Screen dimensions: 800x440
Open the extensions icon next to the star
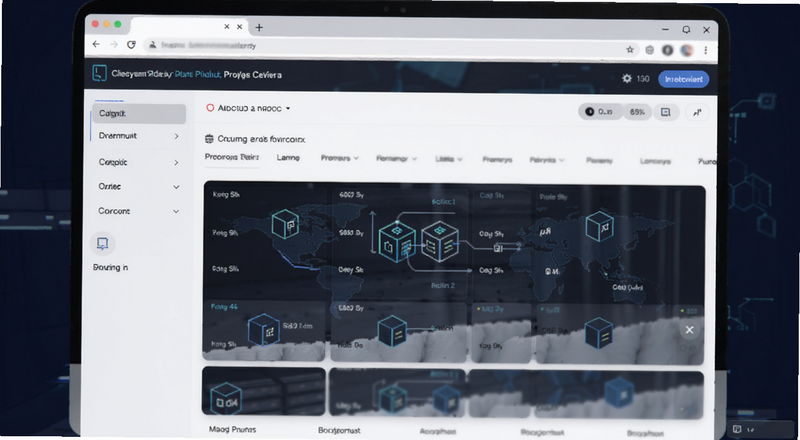[x=649, y=50]
